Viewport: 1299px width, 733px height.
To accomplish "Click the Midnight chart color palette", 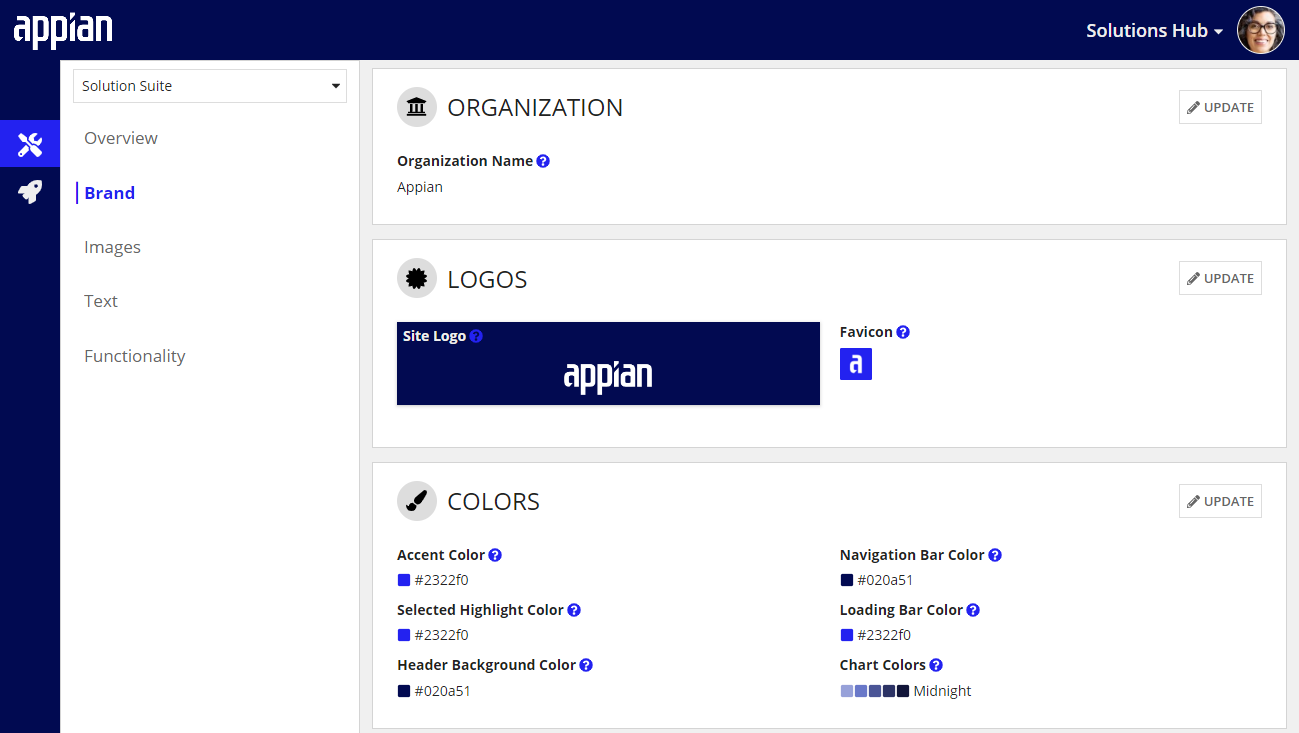I will 875,691.
